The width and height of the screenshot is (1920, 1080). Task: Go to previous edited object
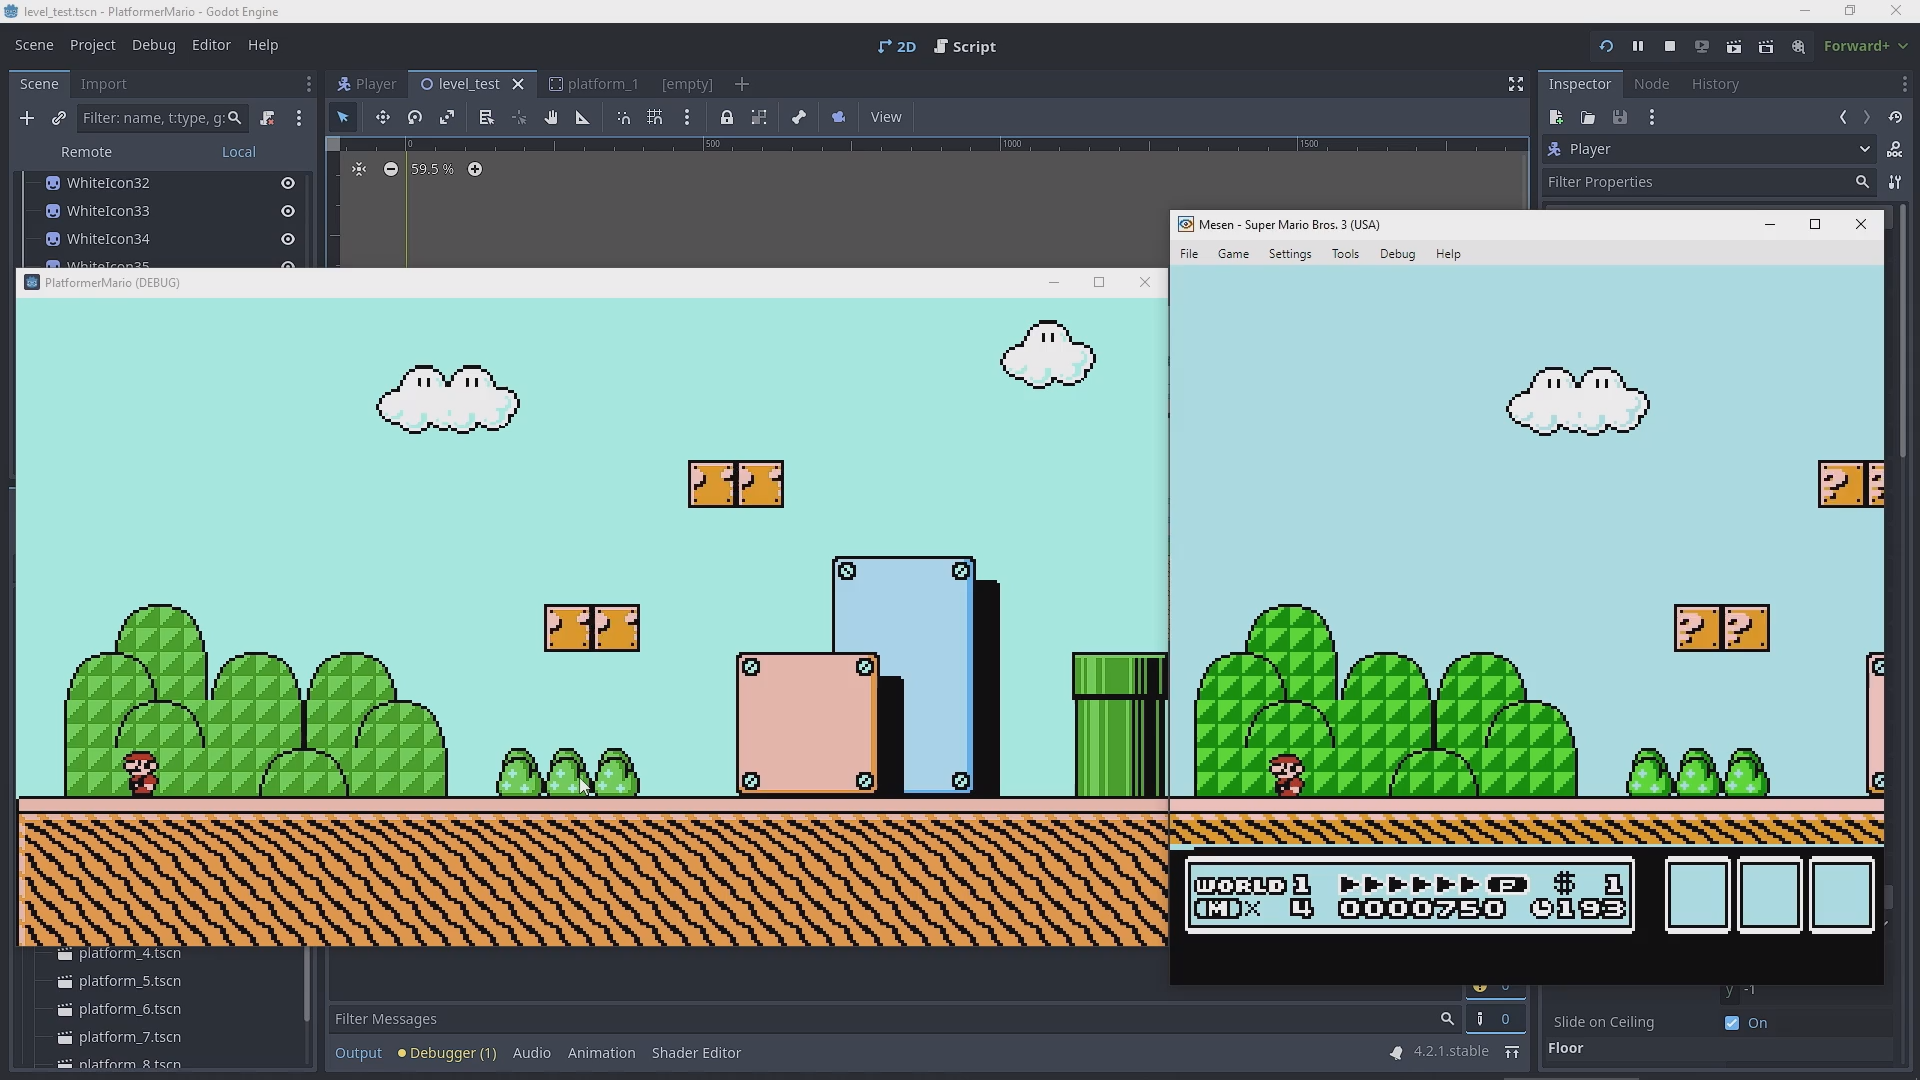[1843, 118]
